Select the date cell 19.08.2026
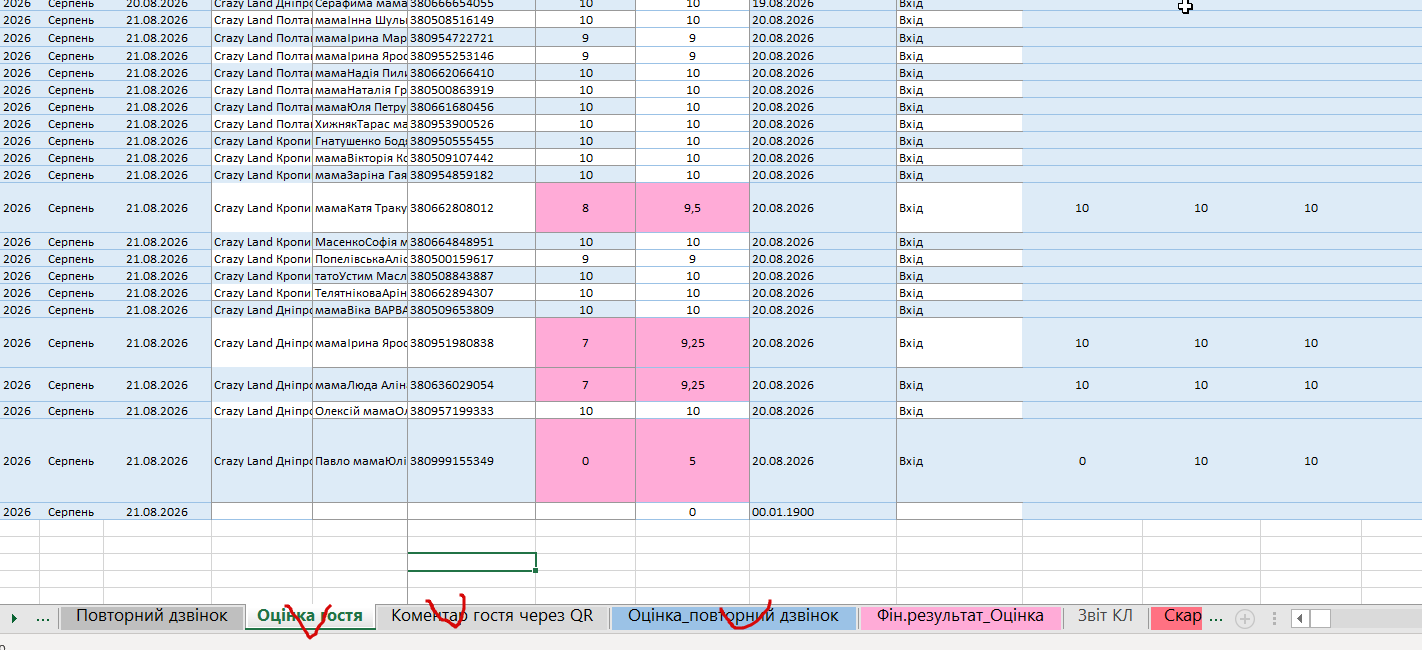This screenshot has height=650, width=1422. coord(822,4)
